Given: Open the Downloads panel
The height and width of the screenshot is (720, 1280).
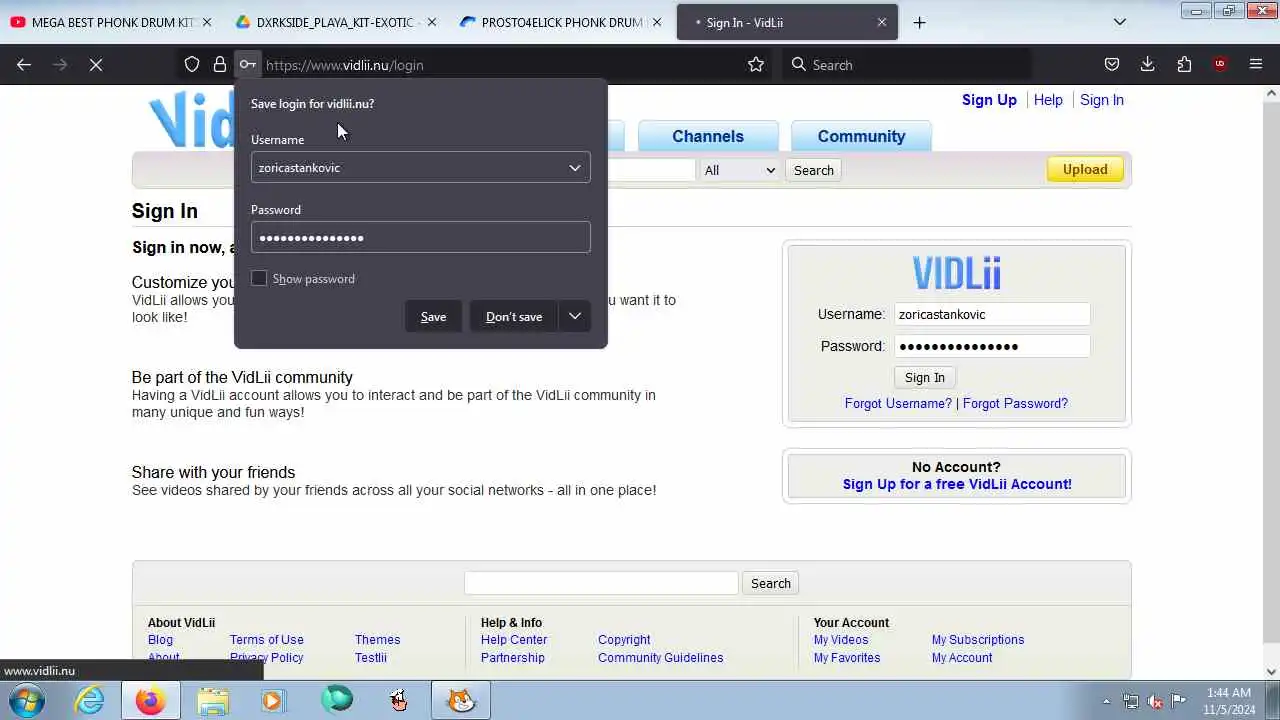Looking at the screenshot, I should tap(1148, 65).
